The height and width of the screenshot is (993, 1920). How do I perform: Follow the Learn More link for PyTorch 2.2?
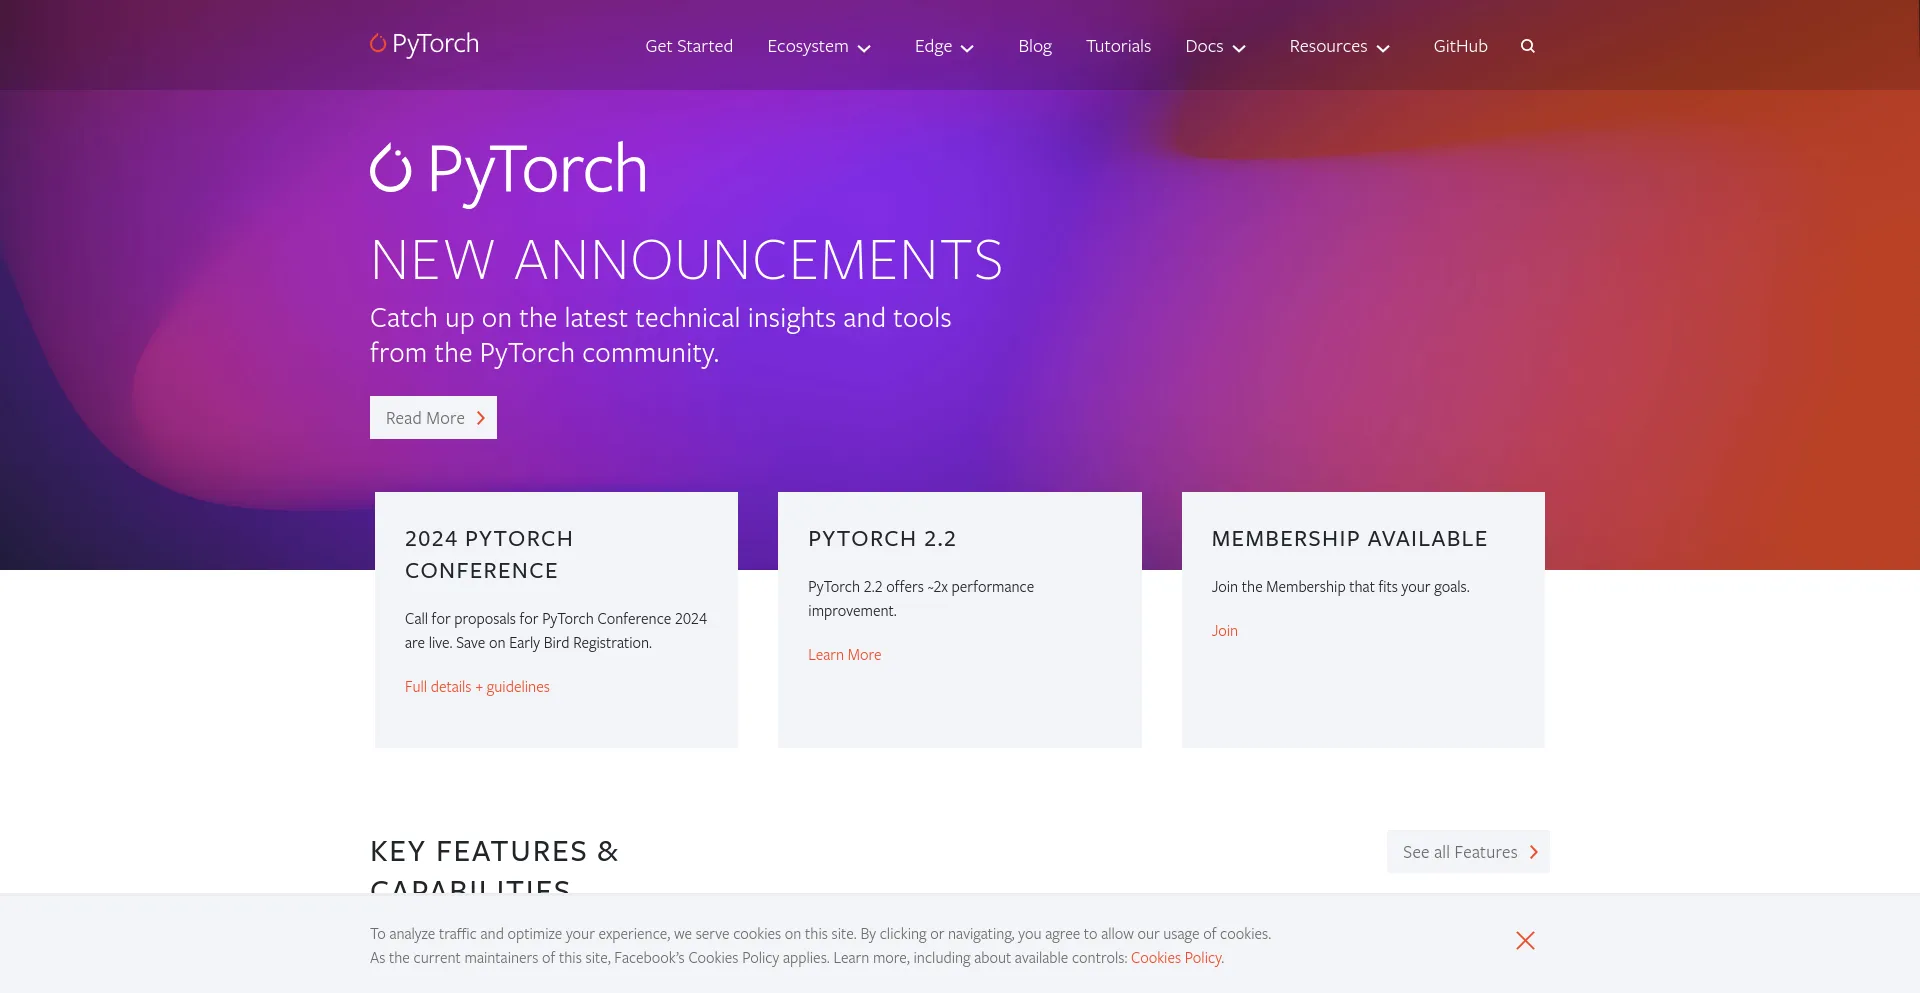[844, 655]
